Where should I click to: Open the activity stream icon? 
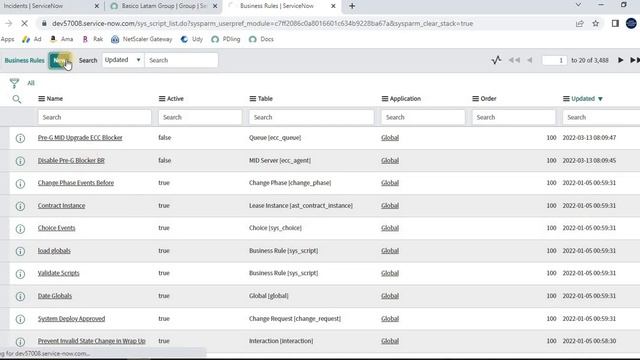496,60
